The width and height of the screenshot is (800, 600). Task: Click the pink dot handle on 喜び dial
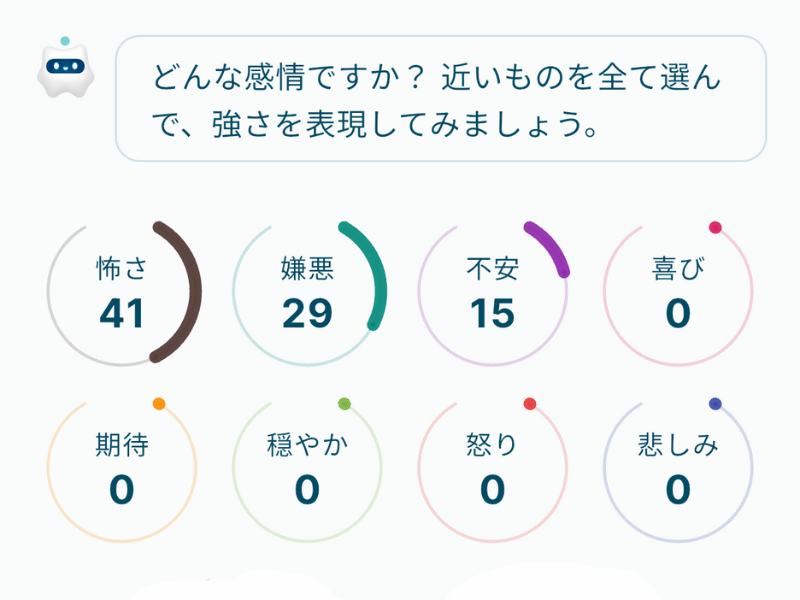pyautogui.click(x=713, y=227)
